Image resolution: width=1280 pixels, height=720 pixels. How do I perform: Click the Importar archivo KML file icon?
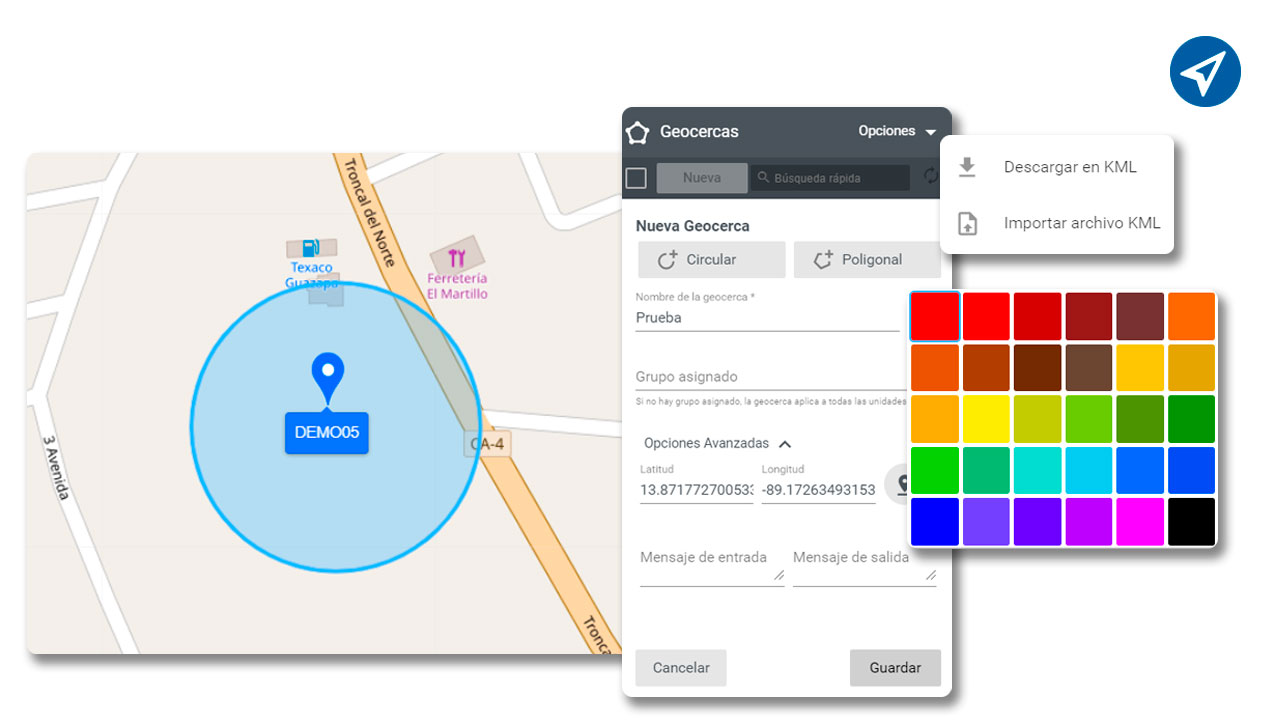click(x=967, y=223)
